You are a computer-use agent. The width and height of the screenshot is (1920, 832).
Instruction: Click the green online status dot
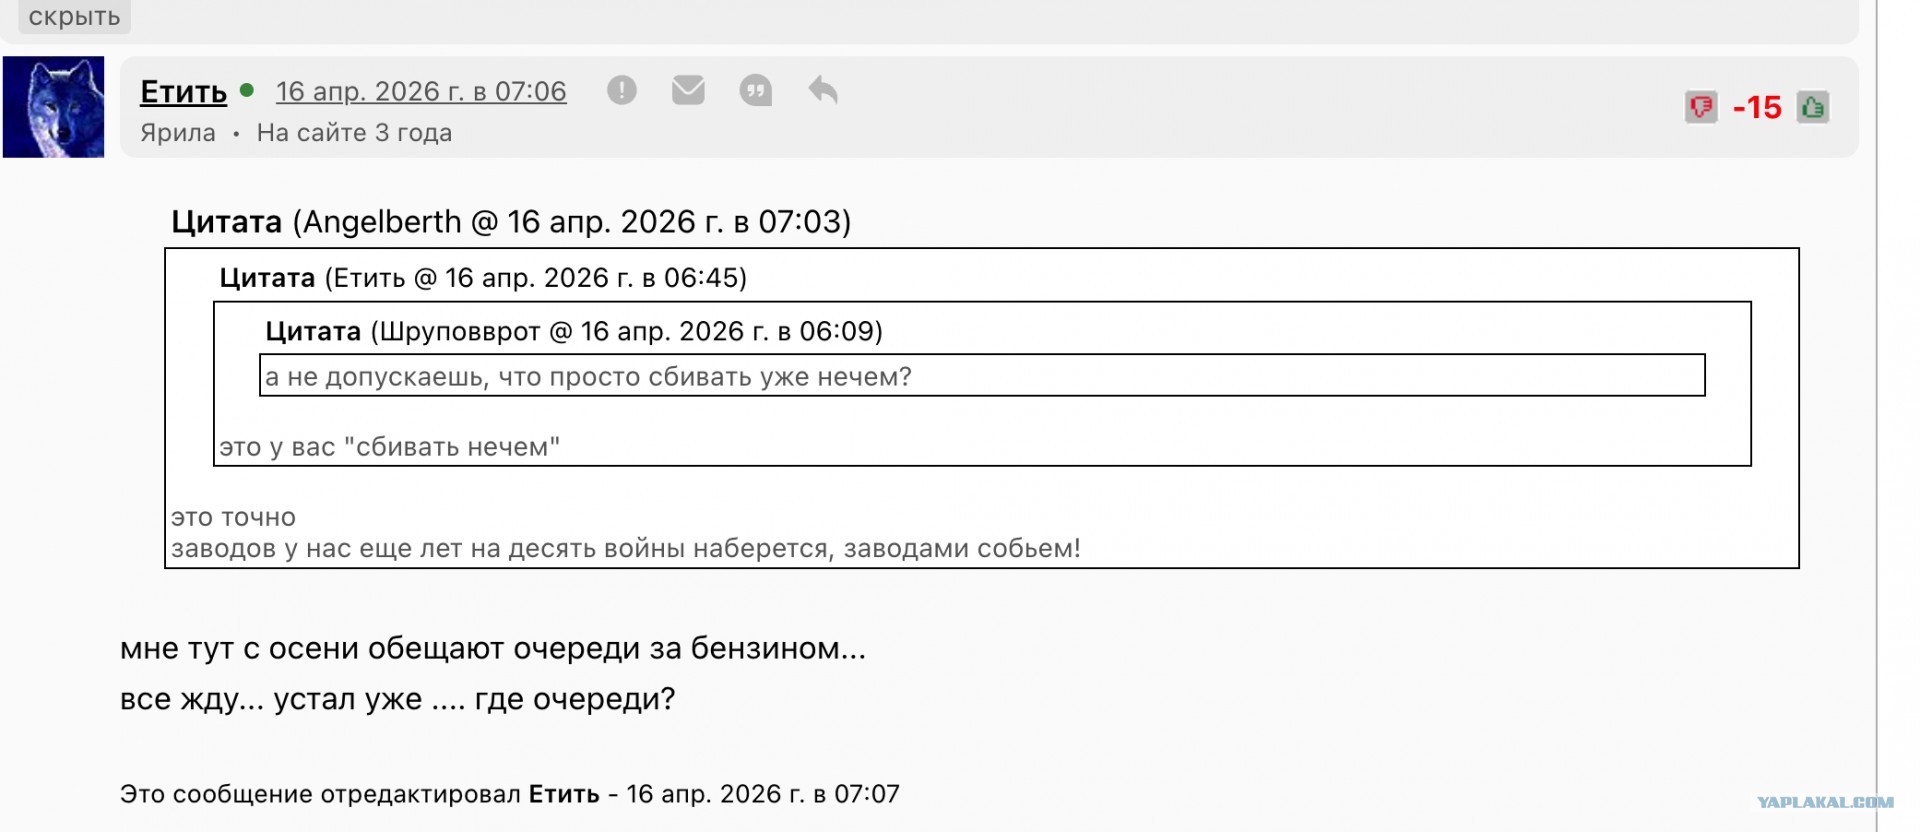pyautogui.click(x=247, y=90)
